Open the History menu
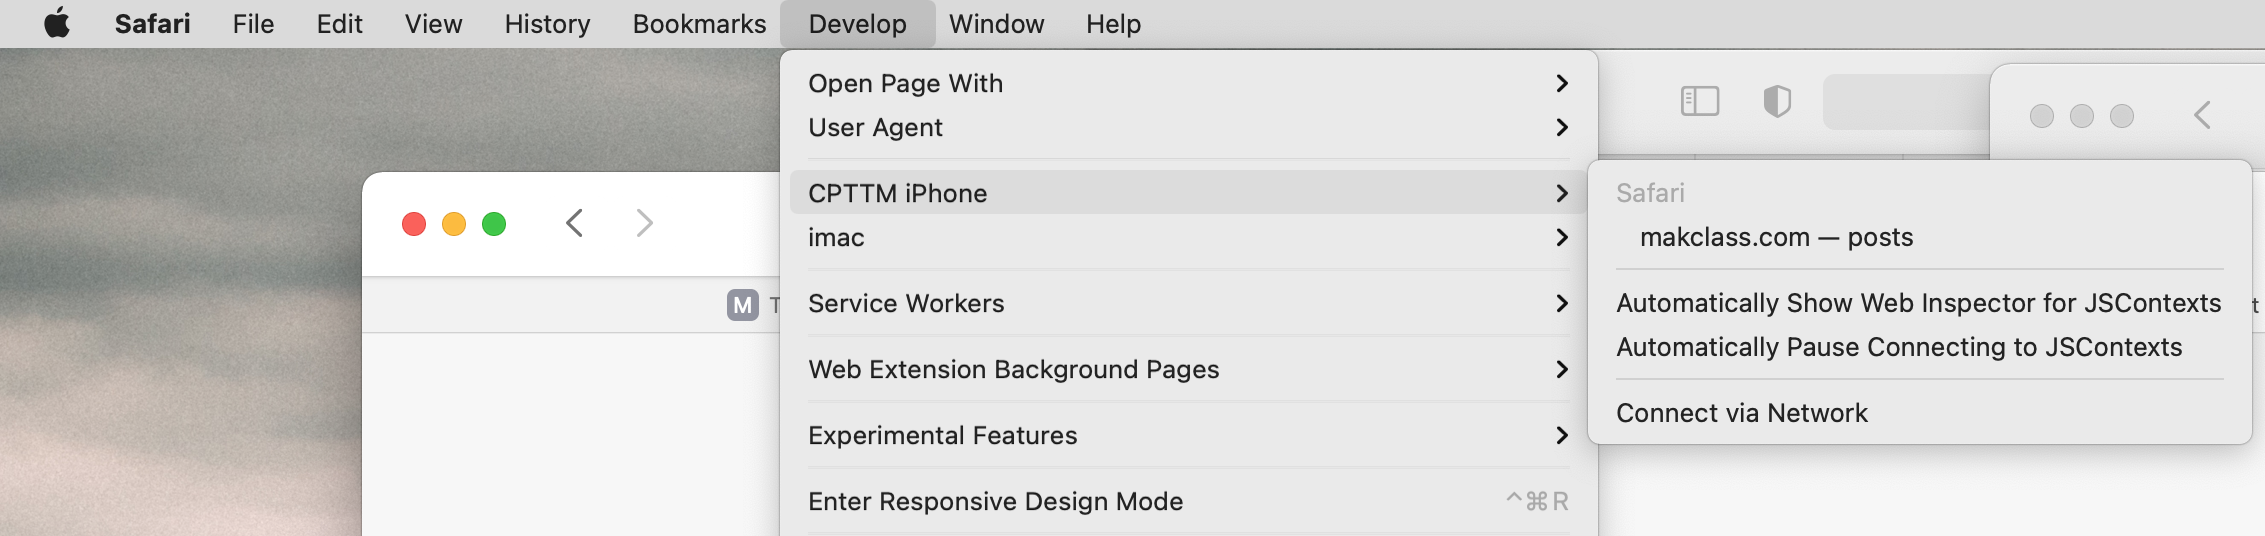 547,24
